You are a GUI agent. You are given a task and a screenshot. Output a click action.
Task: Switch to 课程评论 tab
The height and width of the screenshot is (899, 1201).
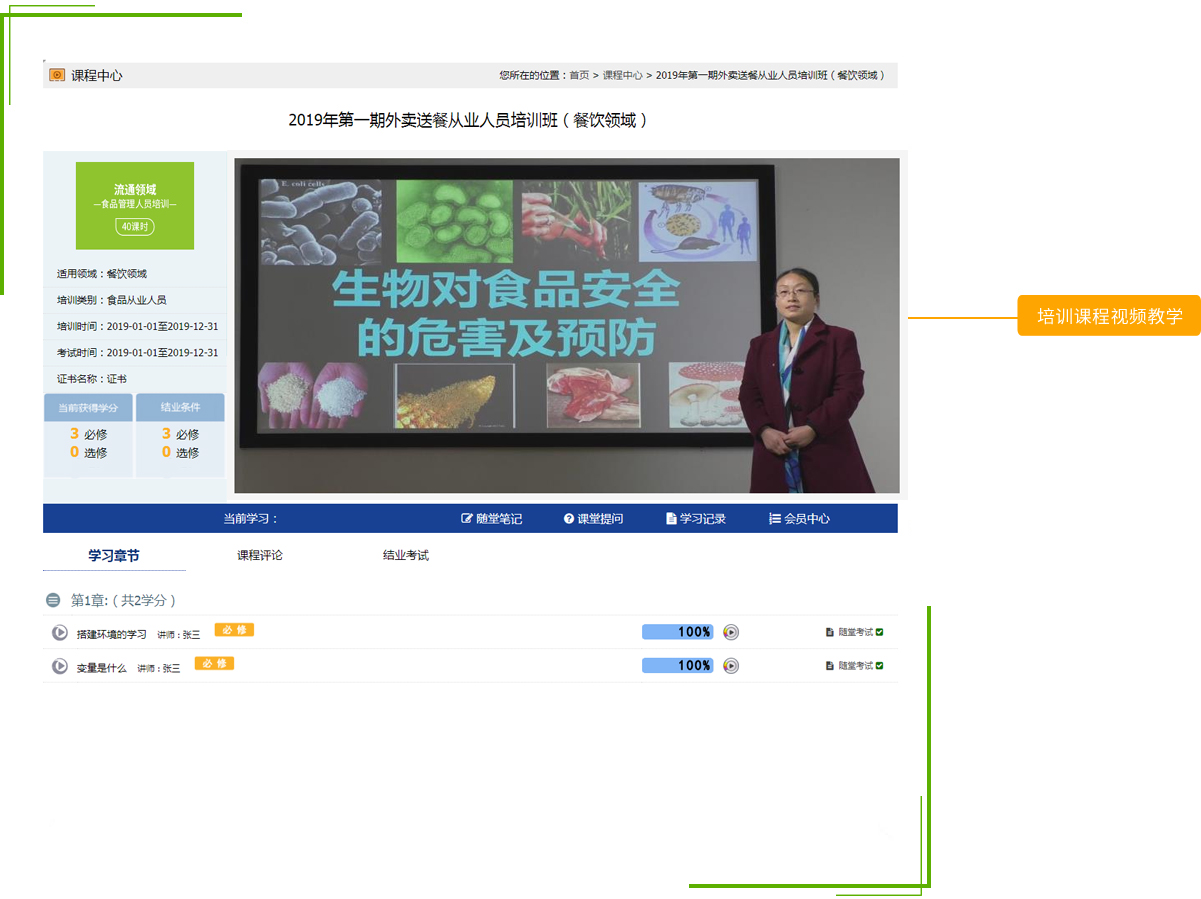click(x=260, y=555)
